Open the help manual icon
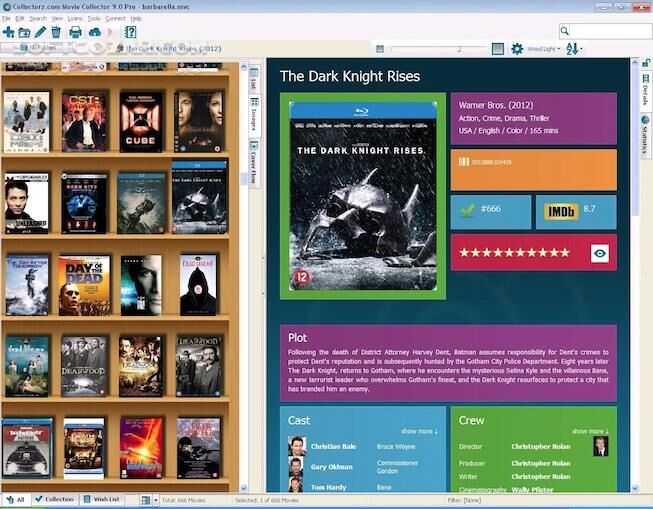 click(x=131, y=32)
